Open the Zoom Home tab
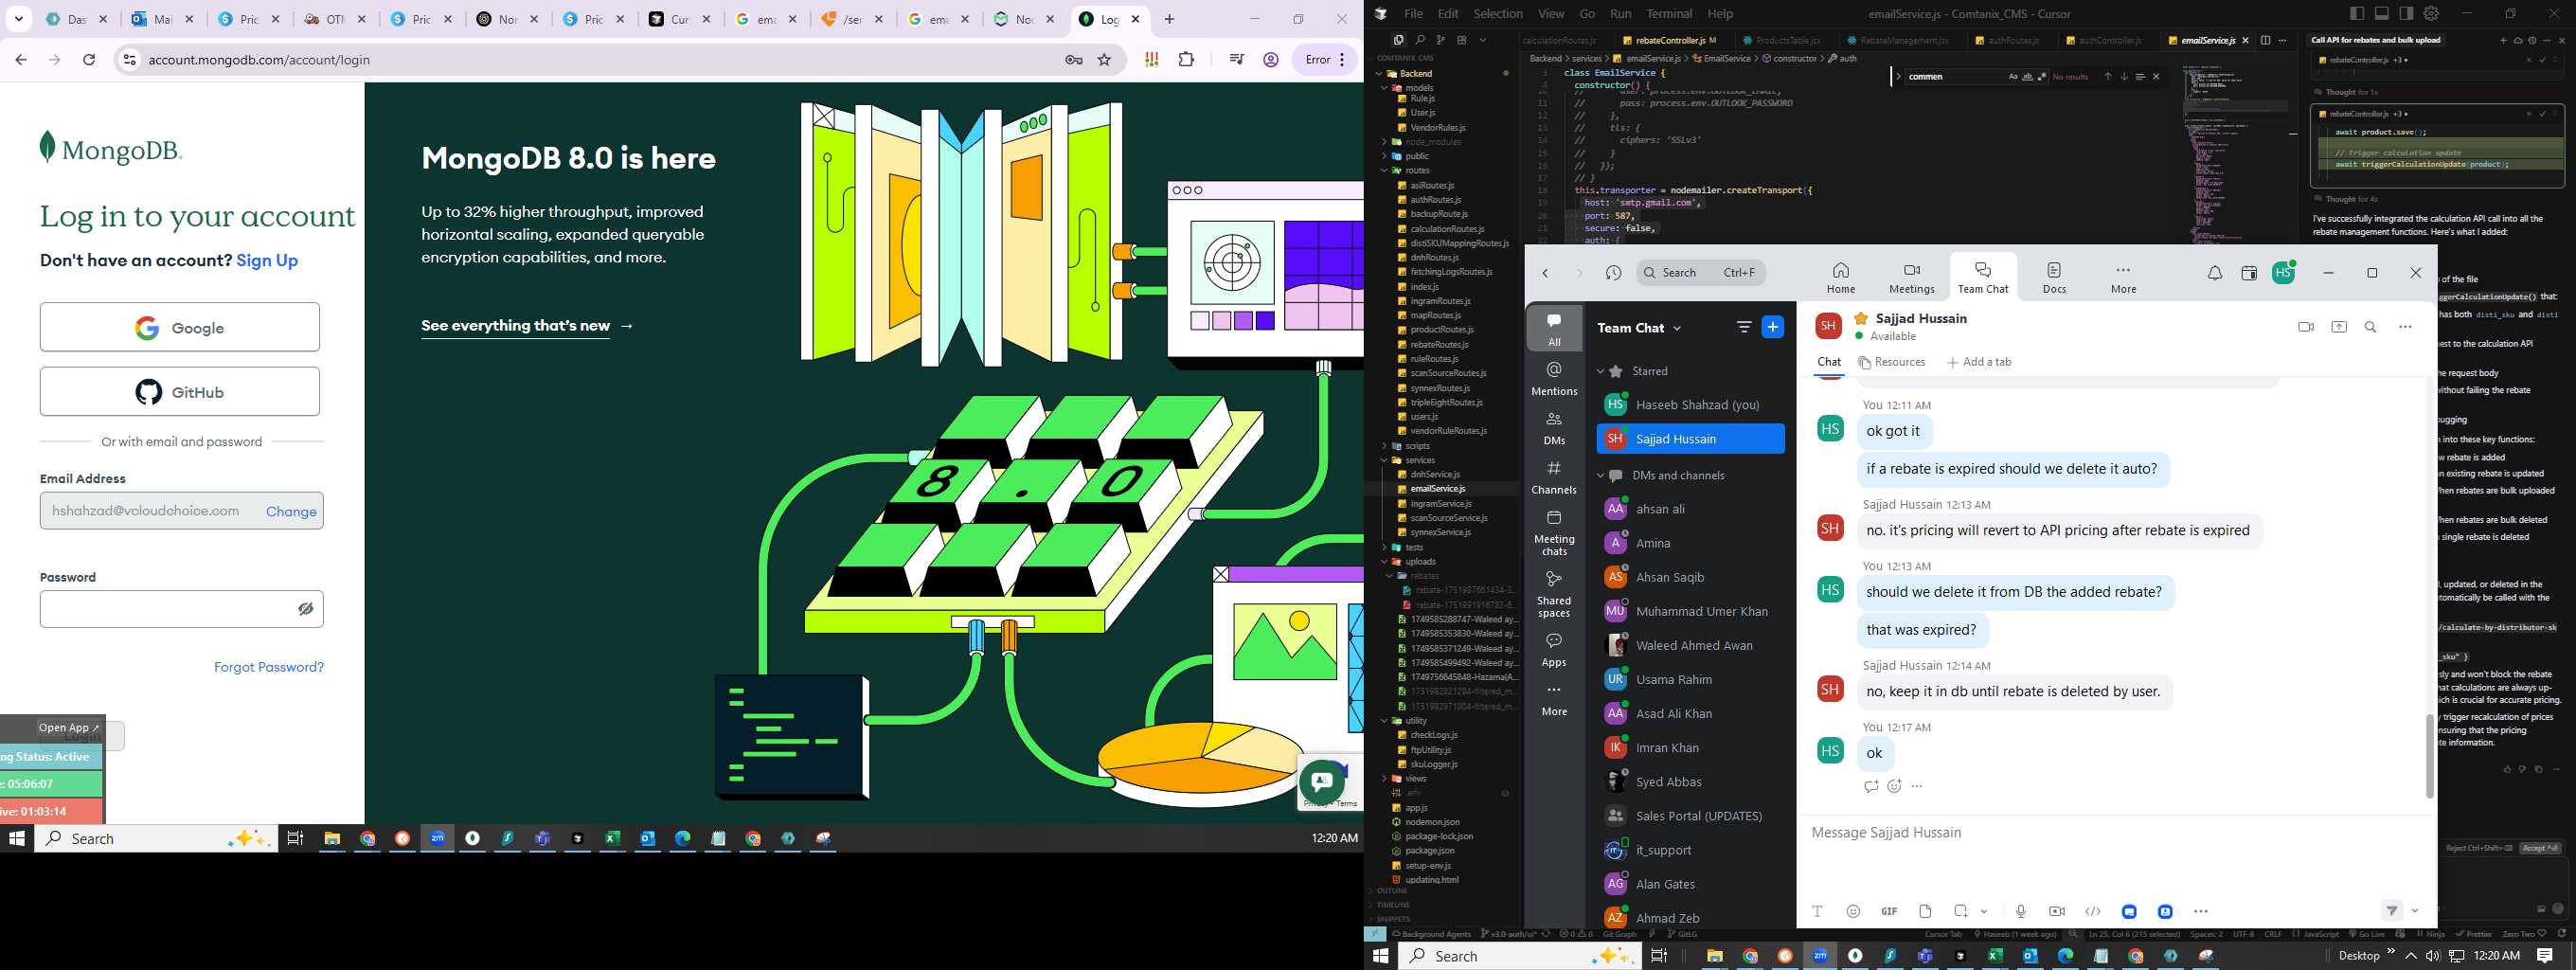Image resolution: width=2576 pixels, height=970 pixels. point(1840,277)
